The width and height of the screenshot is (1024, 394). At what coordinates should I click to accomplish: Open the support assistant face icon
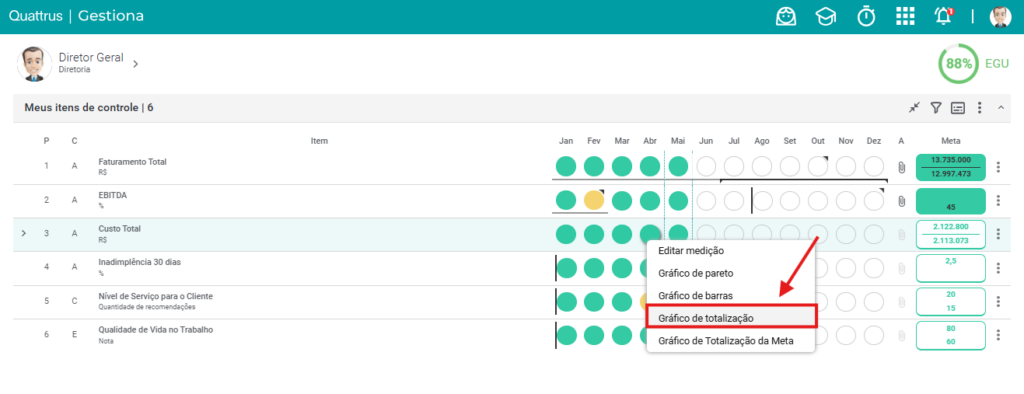[786, 16]
